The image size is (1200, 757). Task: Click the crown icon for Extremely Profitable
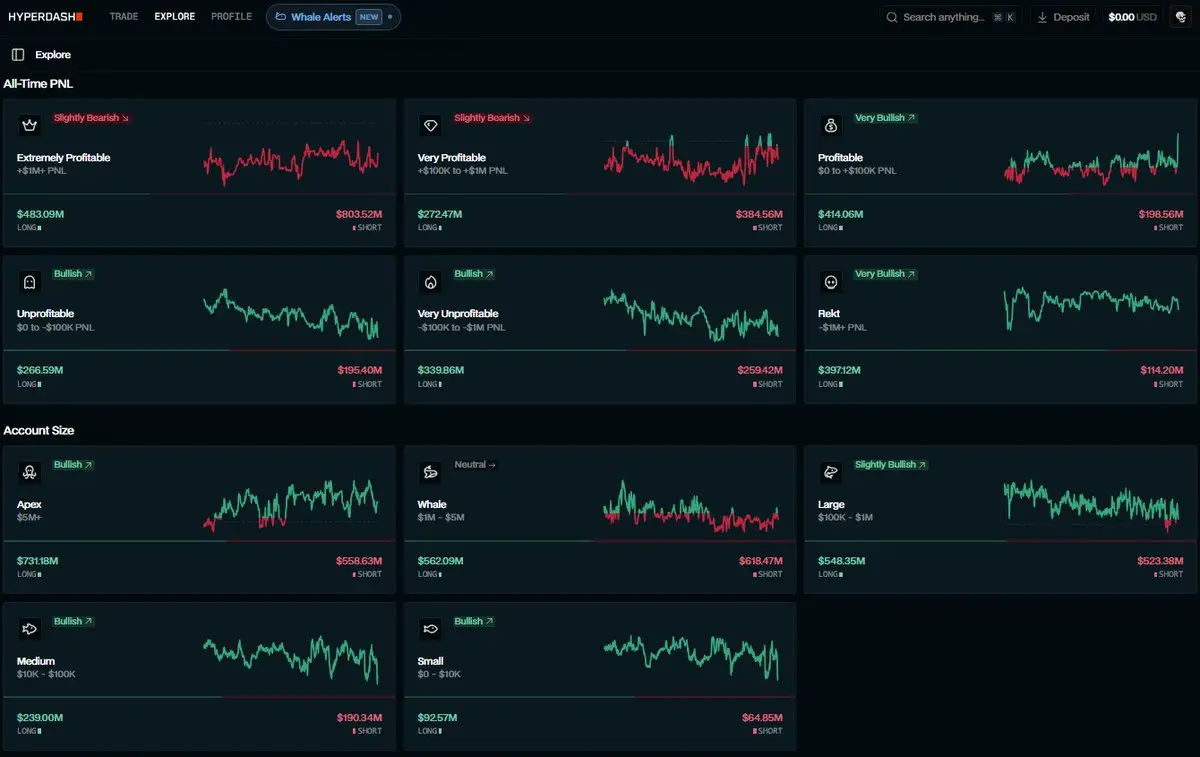(29, 126)
